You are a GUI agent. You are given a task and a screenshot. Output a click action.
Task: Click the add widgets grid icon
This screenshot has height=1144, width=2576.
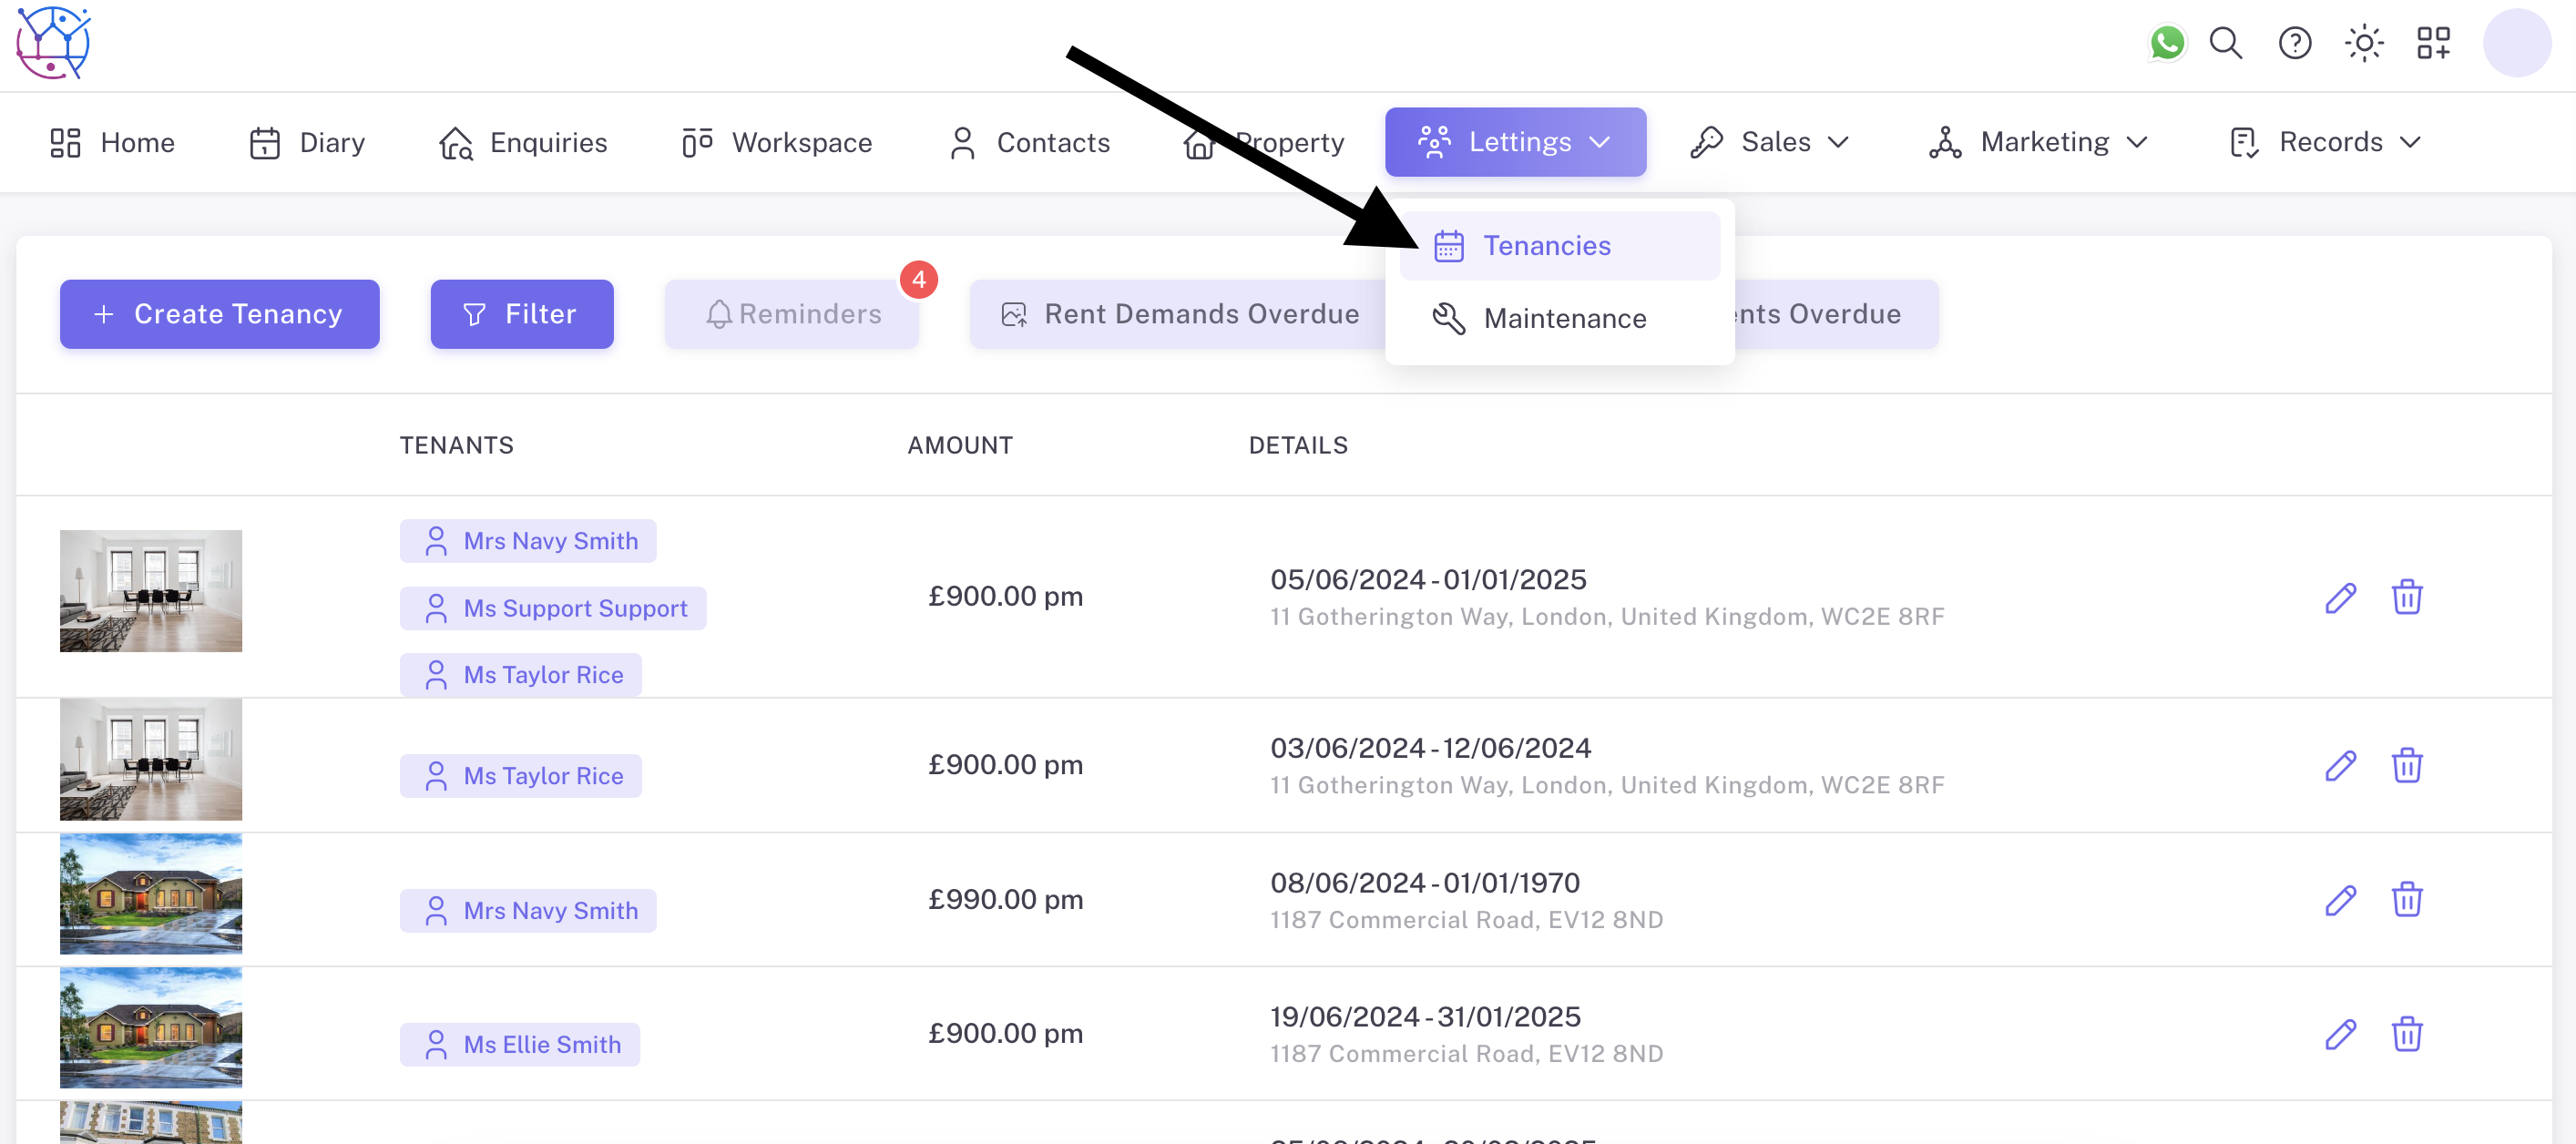point(2433,43)
